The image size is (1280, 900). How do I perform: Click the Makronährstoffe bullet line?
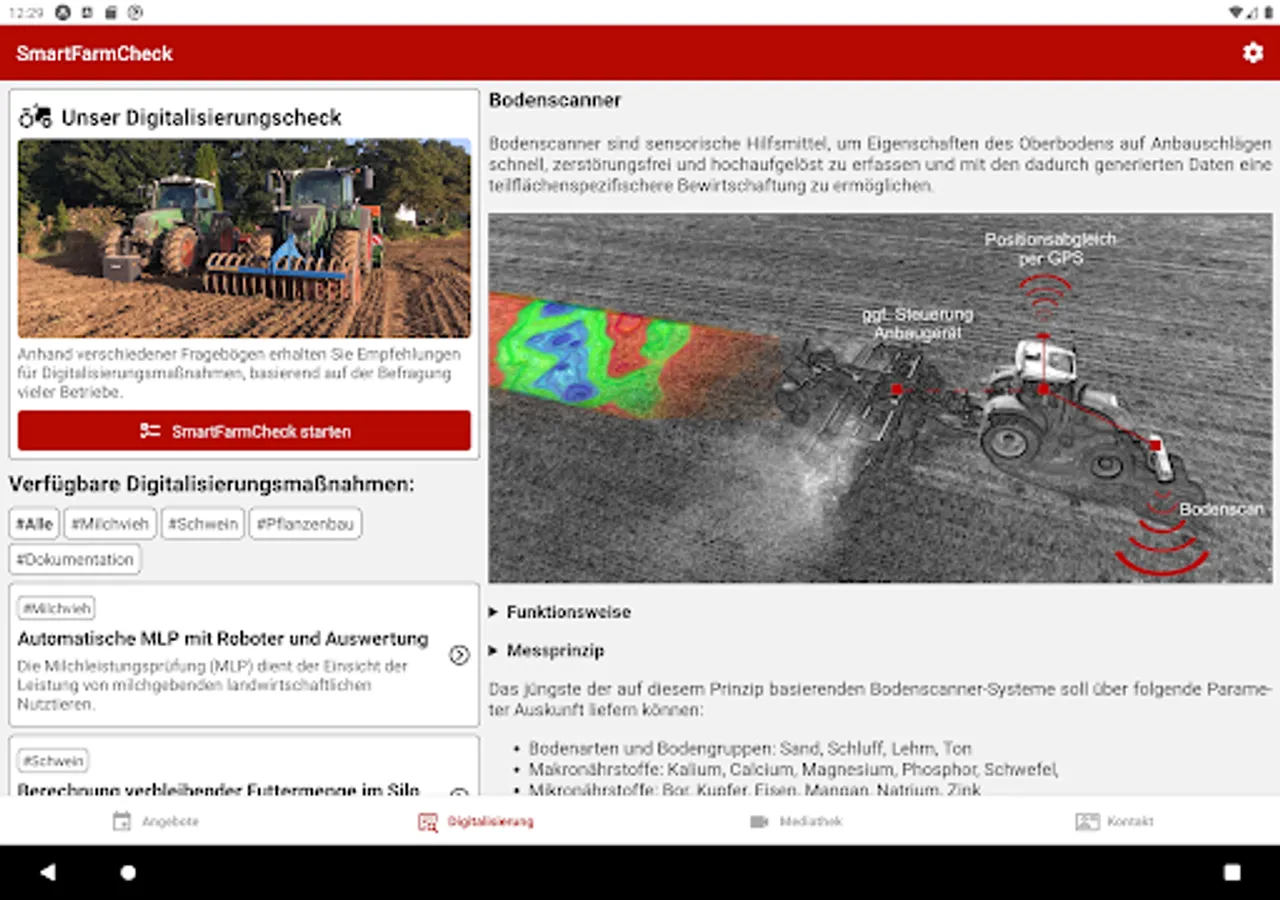coord(794,769)
